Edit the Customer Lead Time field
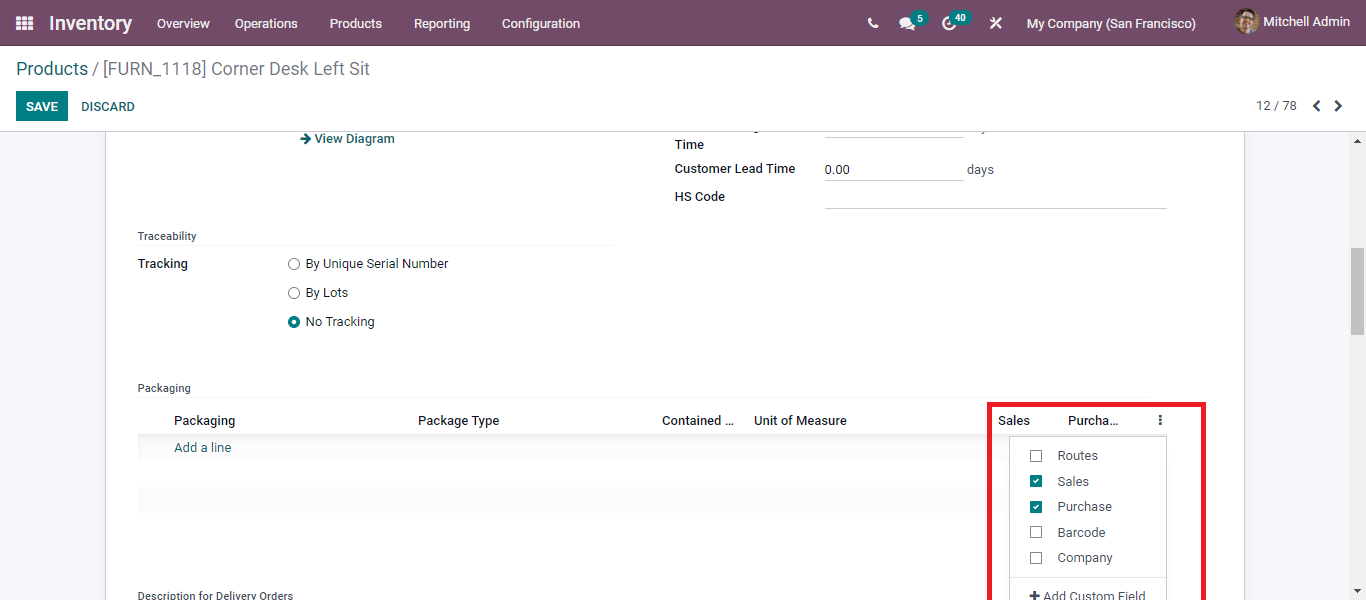Image resolution: width=1366 pixels, height=600 pixels. [894, 170]
